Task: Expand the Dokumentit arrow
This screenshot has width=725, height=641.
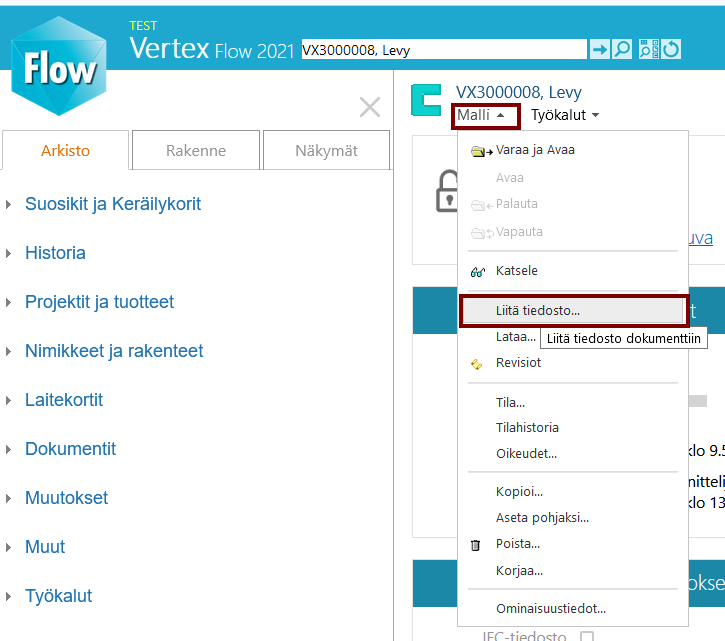Action: [8, 450]
